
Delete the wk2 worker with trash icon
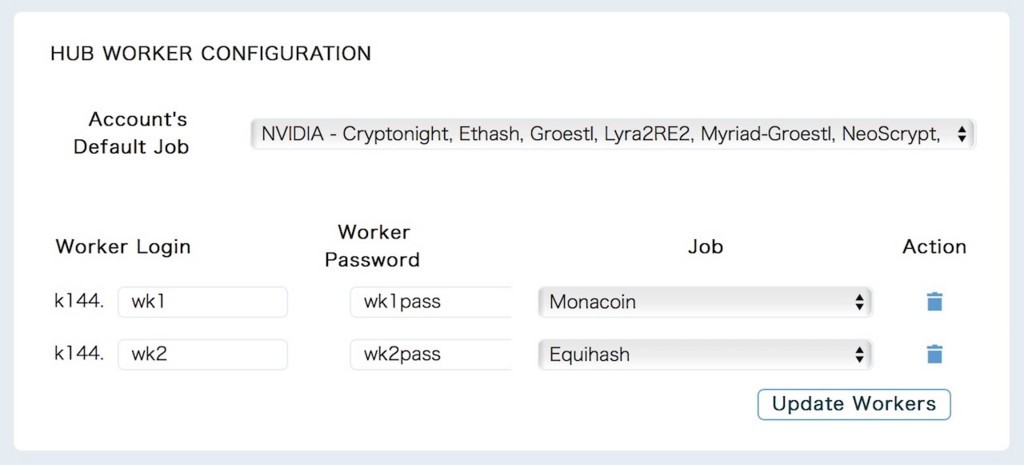934,354
